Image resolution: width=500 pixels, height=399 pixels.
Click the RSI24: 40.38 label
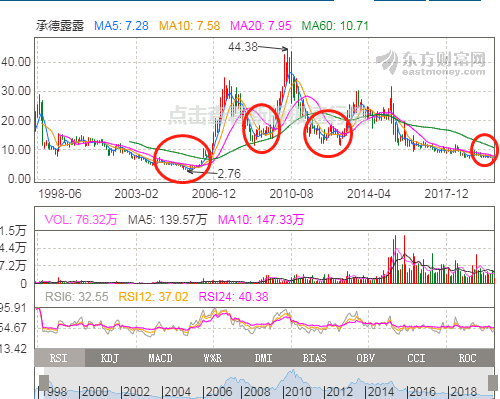point(233,297)
